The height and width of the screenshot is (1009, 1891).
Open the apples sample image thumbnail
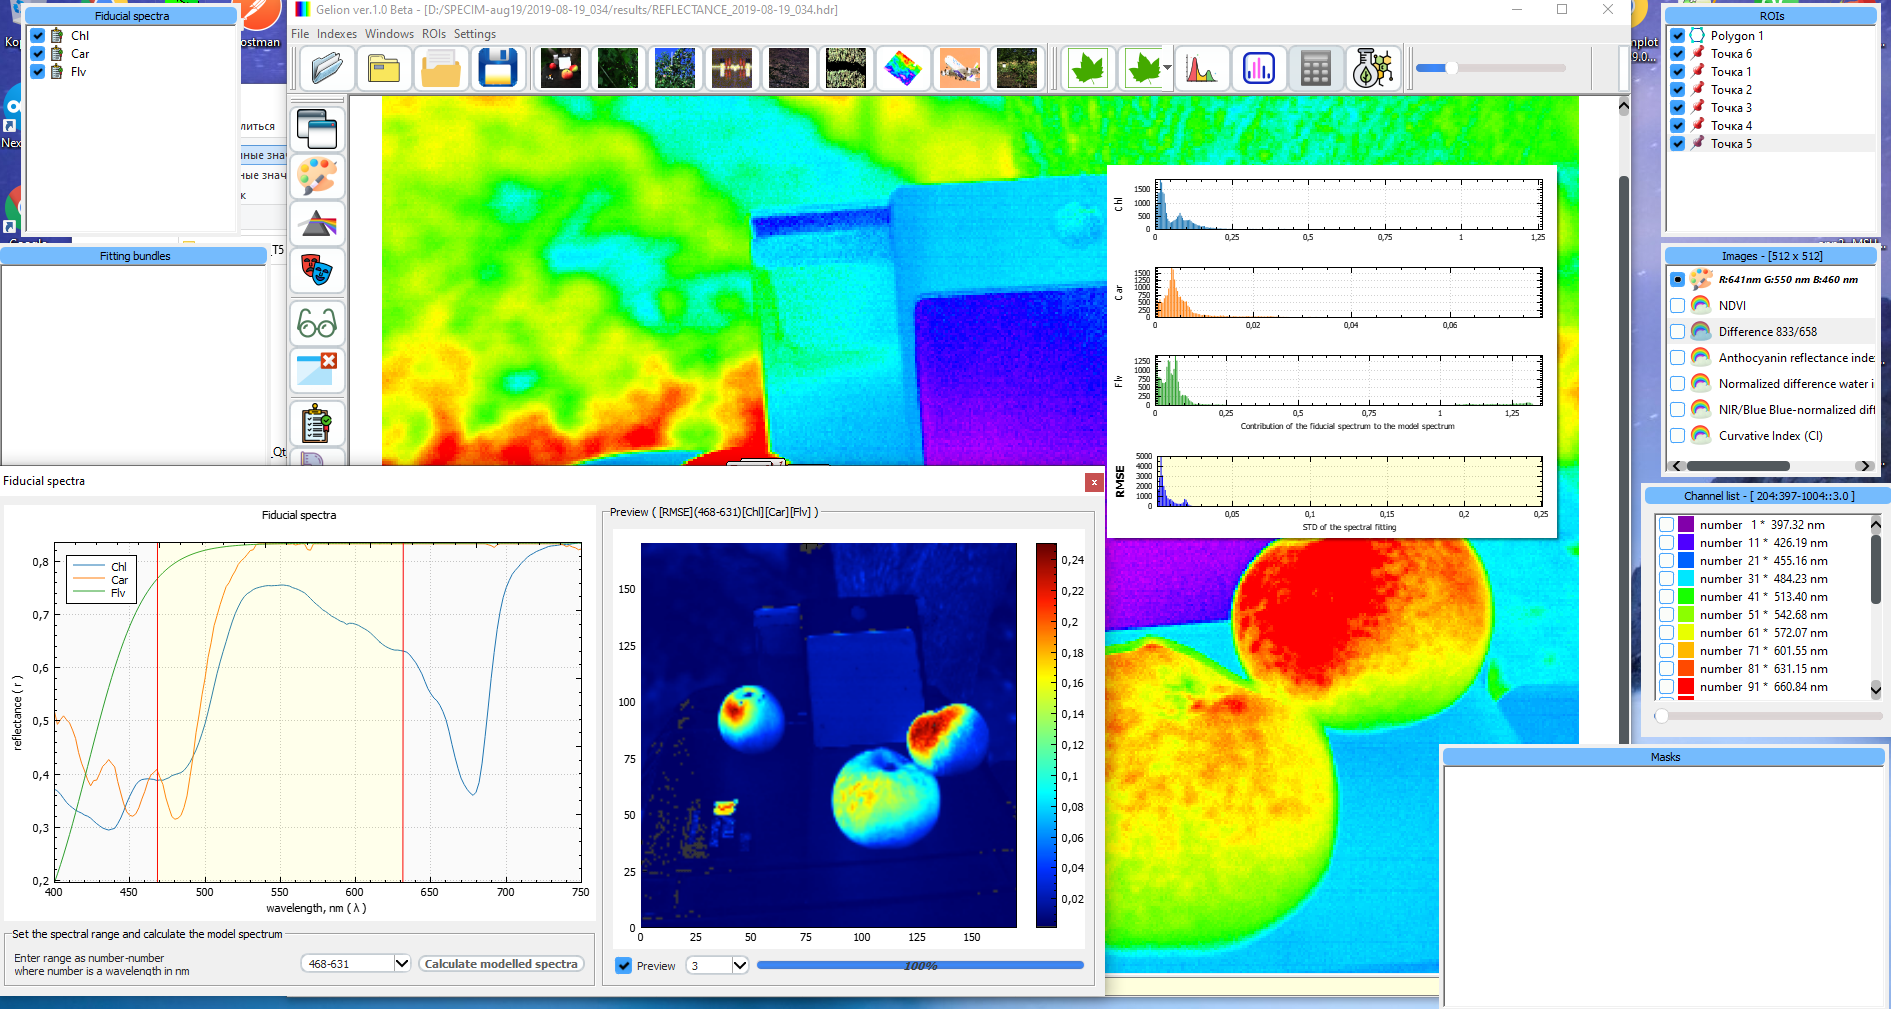coord(561,69)
